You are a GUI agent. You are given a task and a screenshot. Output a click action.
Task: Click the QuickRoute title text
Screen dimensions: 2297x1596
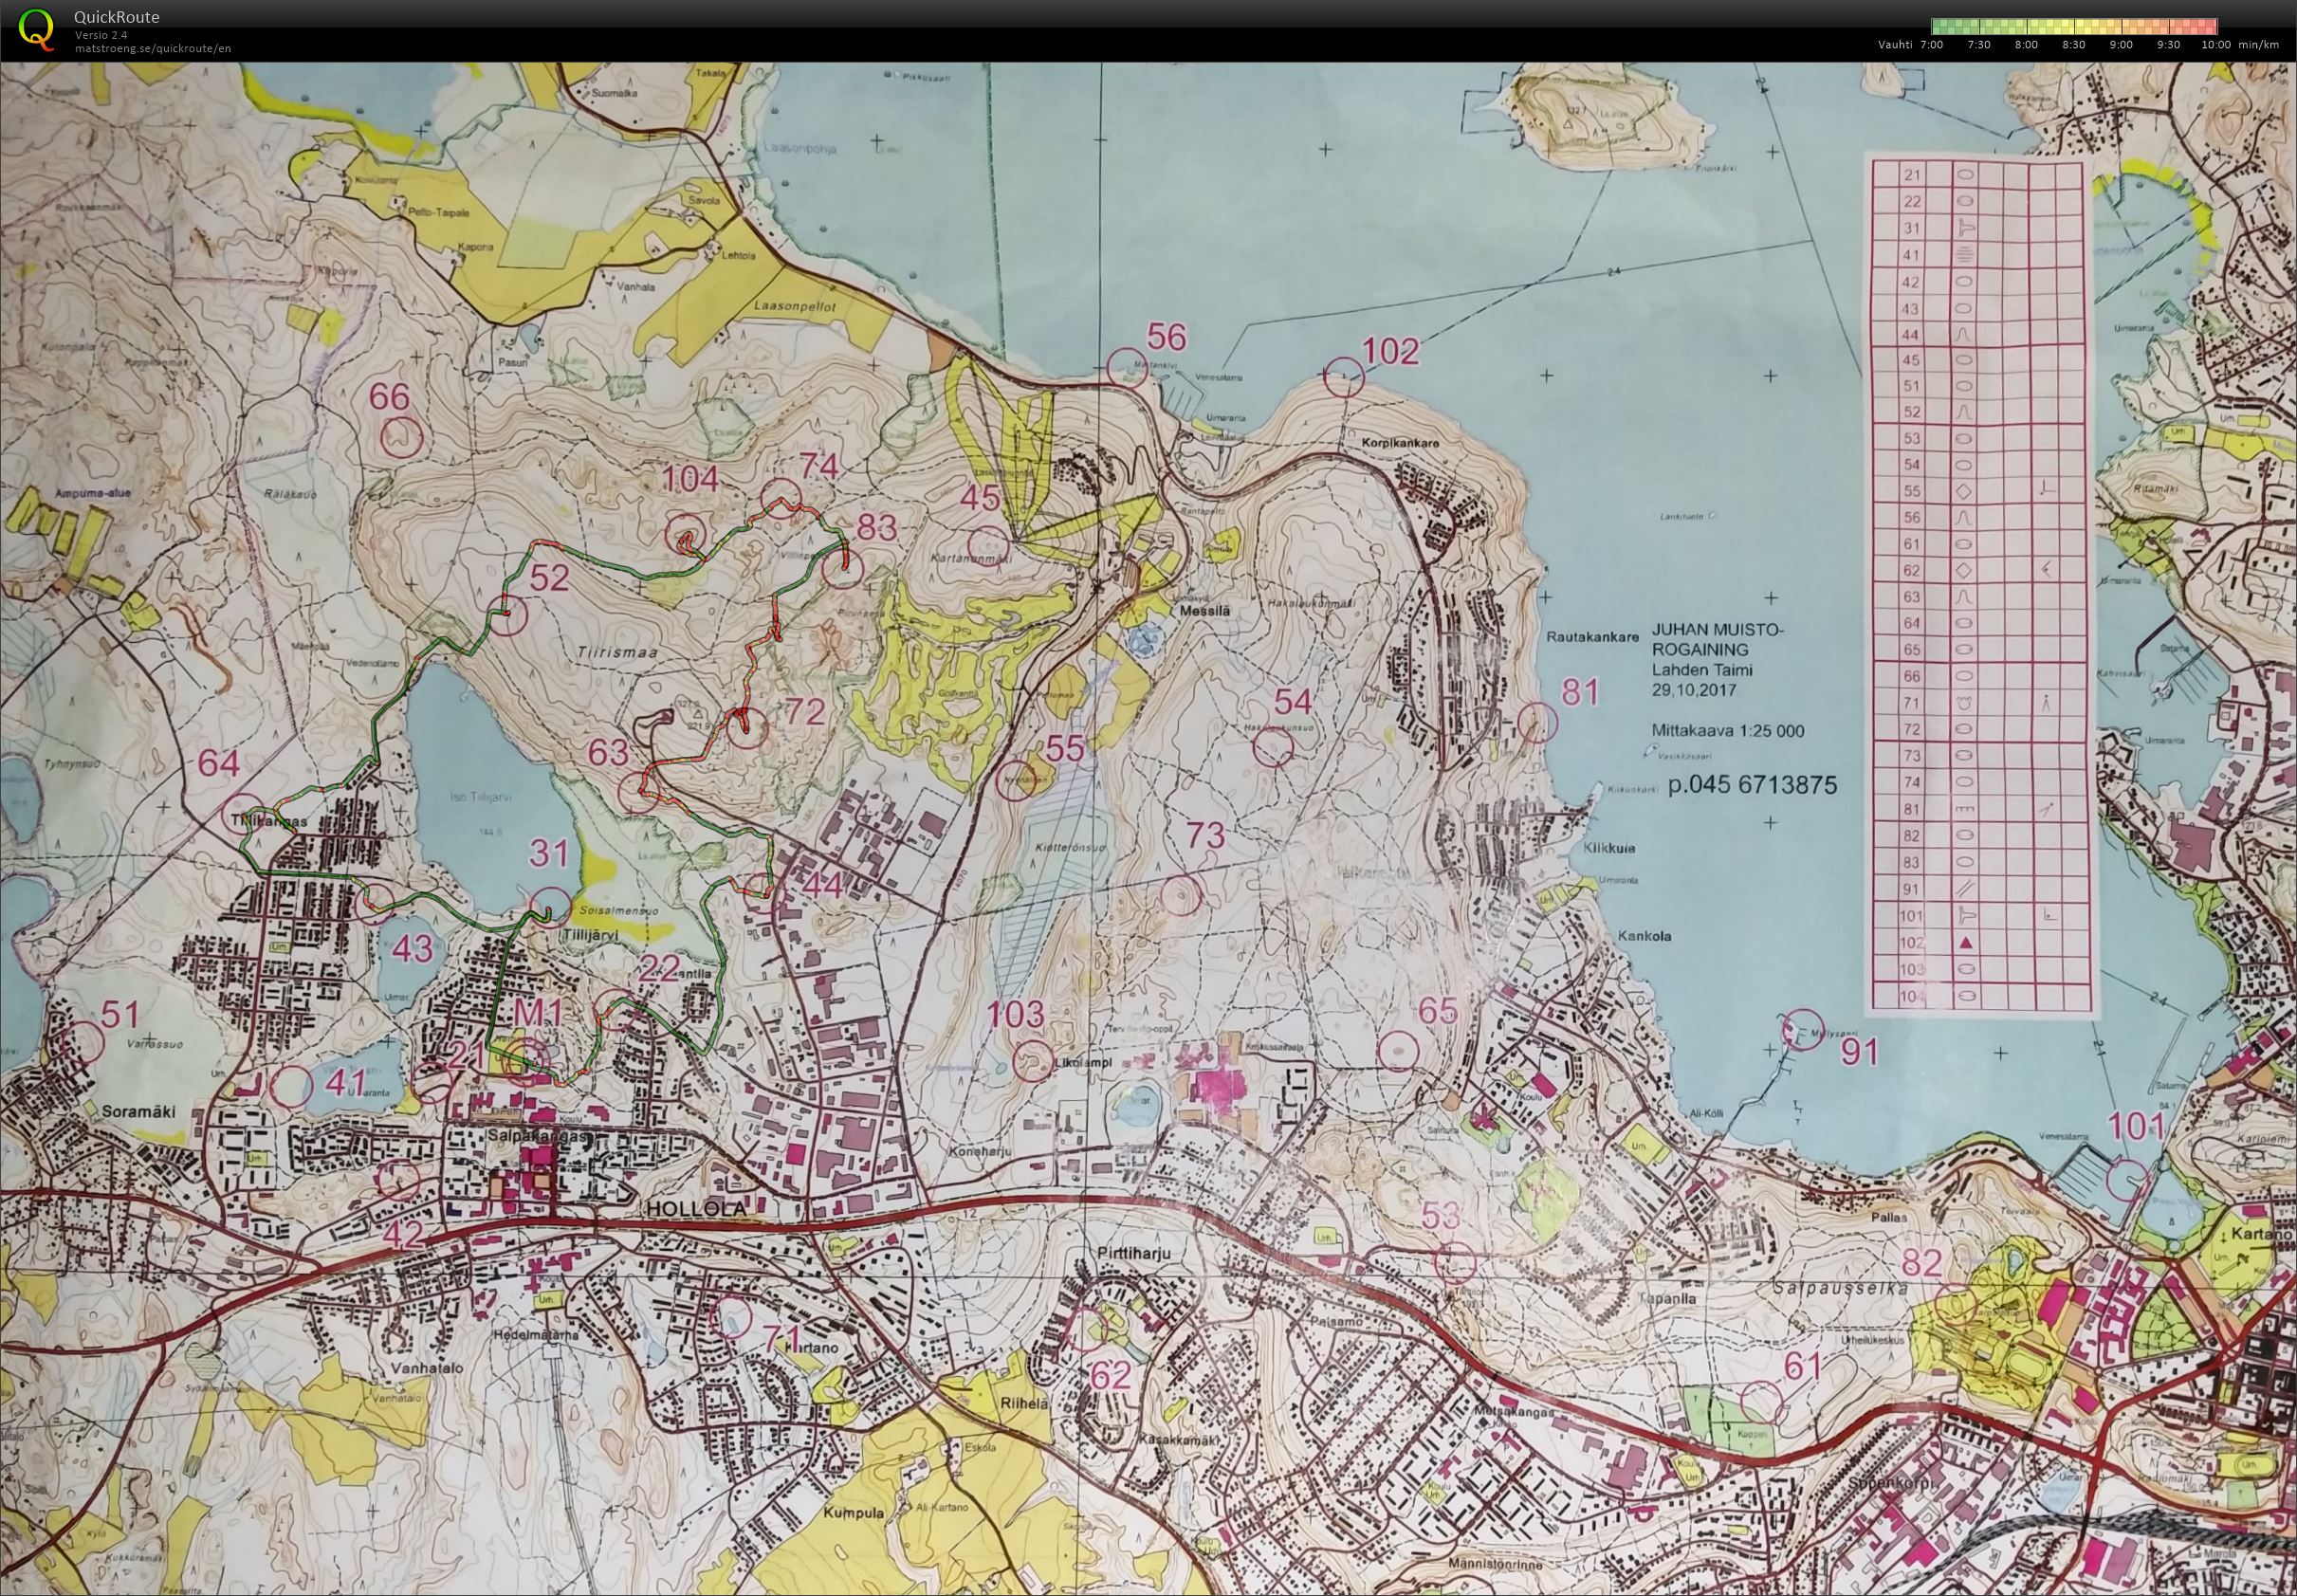(x=116, y=17)
